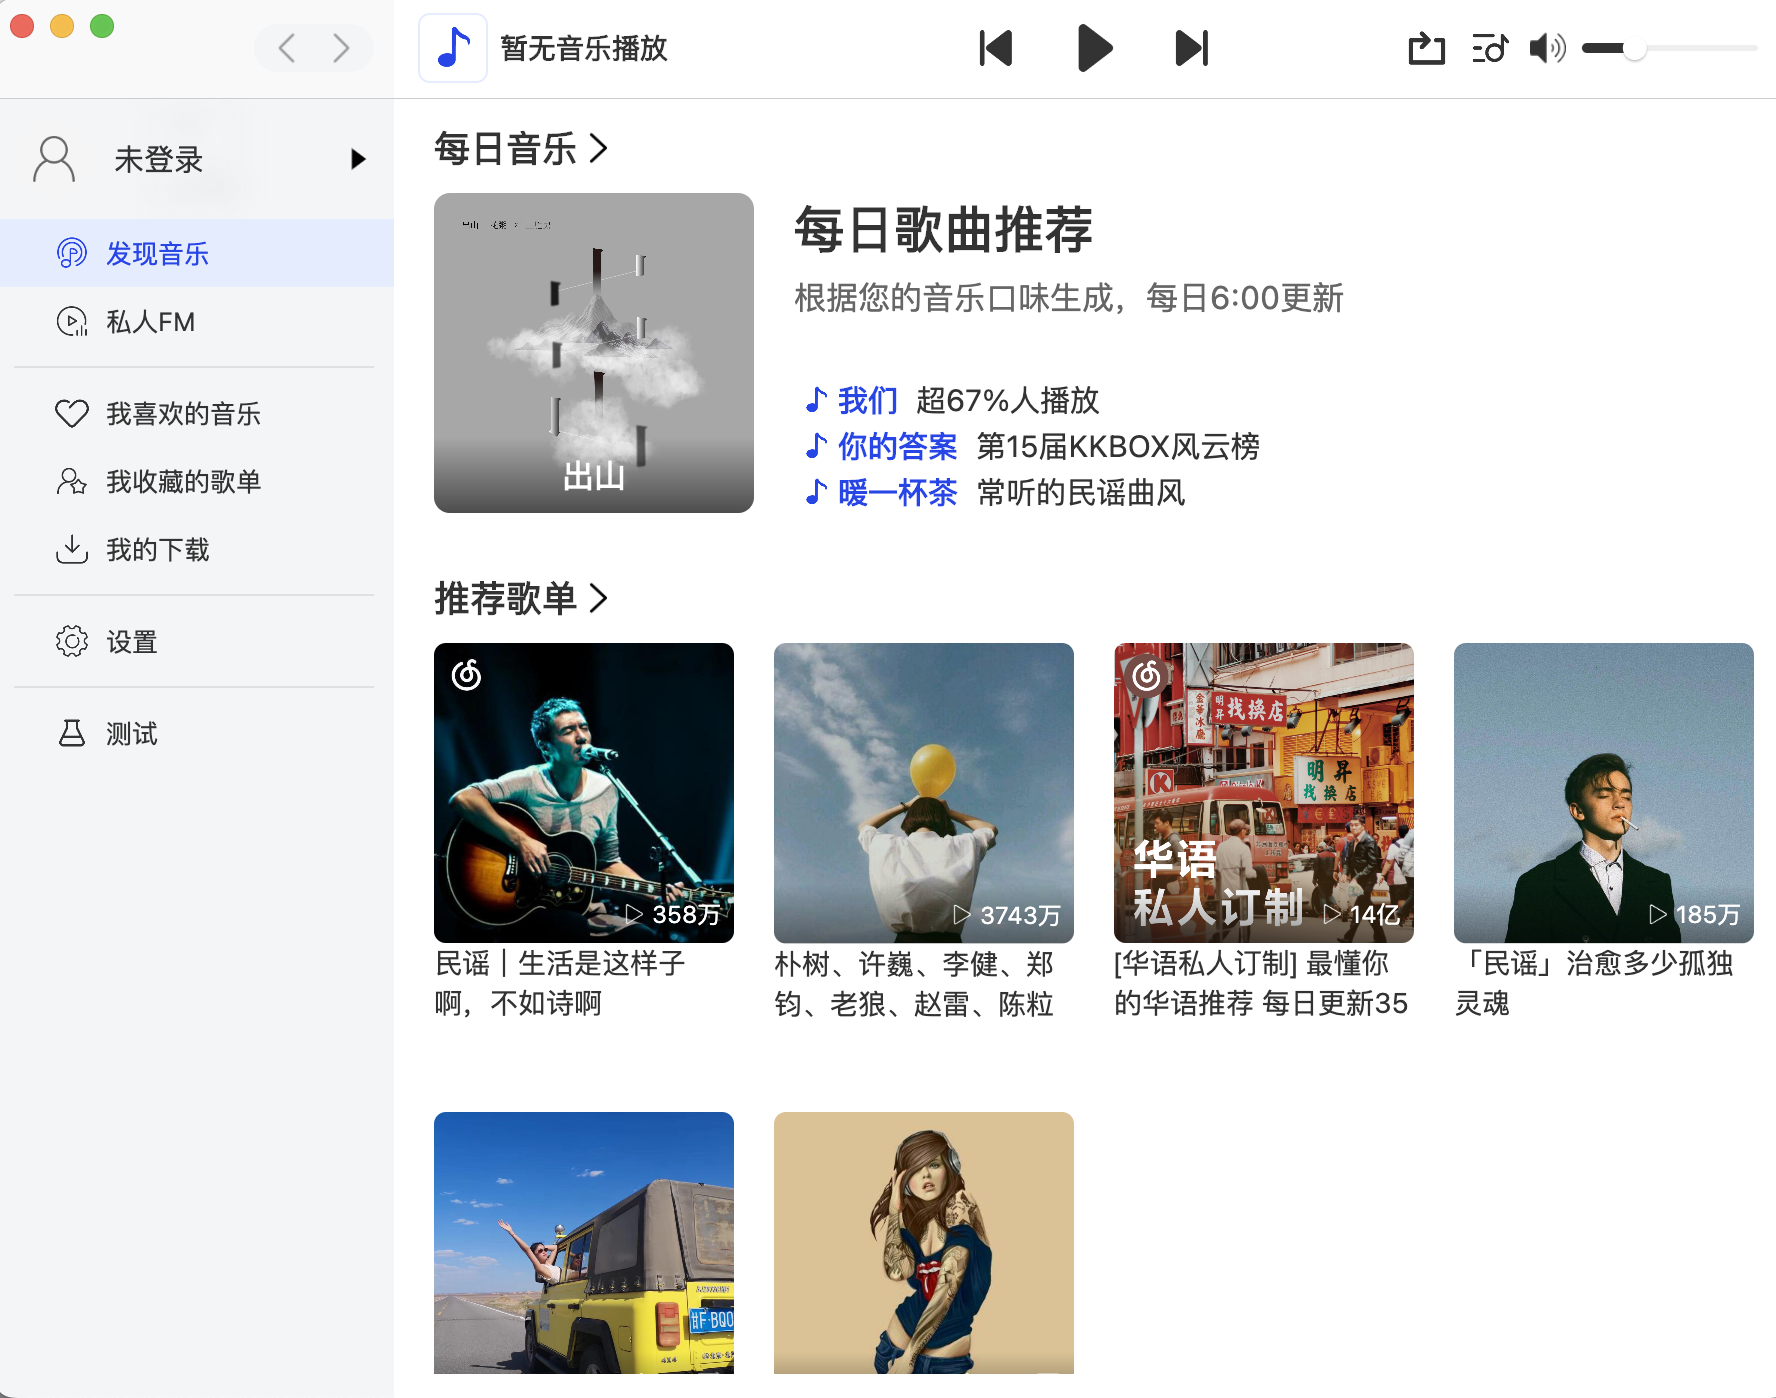Screen dimensions: 1776x1398
Task: Play the song 你的答案
Action: click(x=898, y=446)
